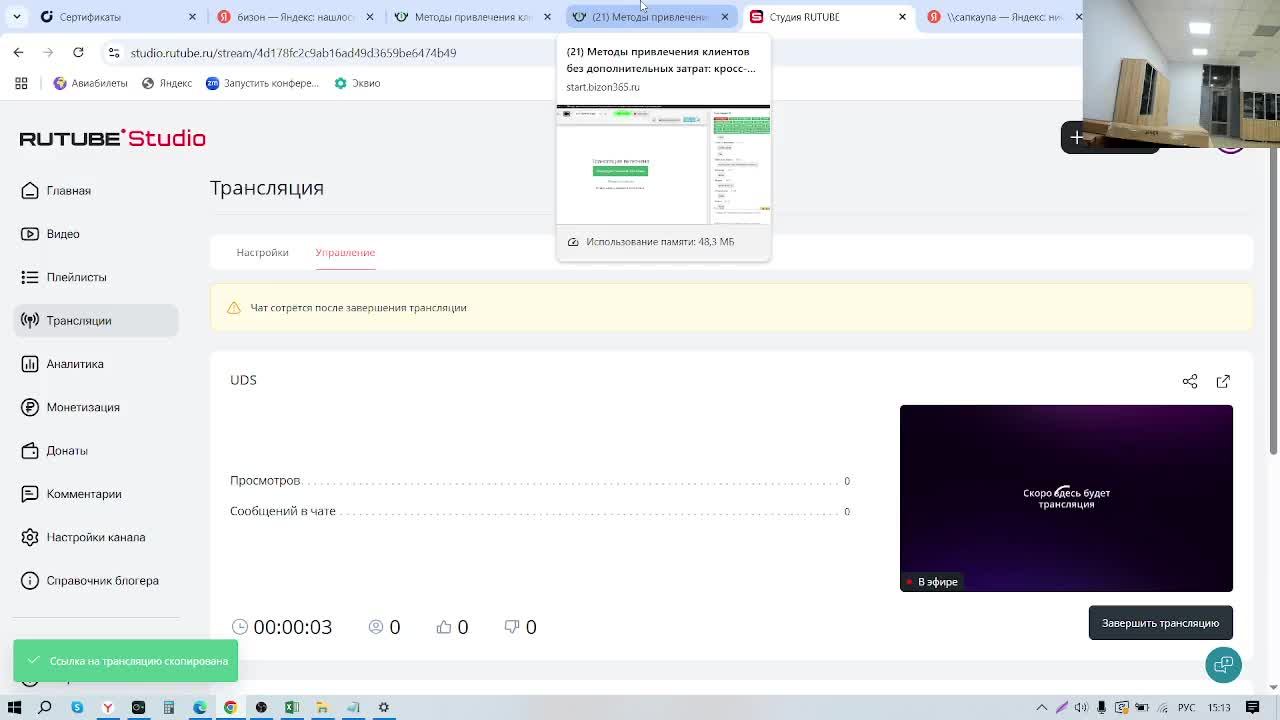Switch to the Сертификаты browser tab

coord(118,17)
